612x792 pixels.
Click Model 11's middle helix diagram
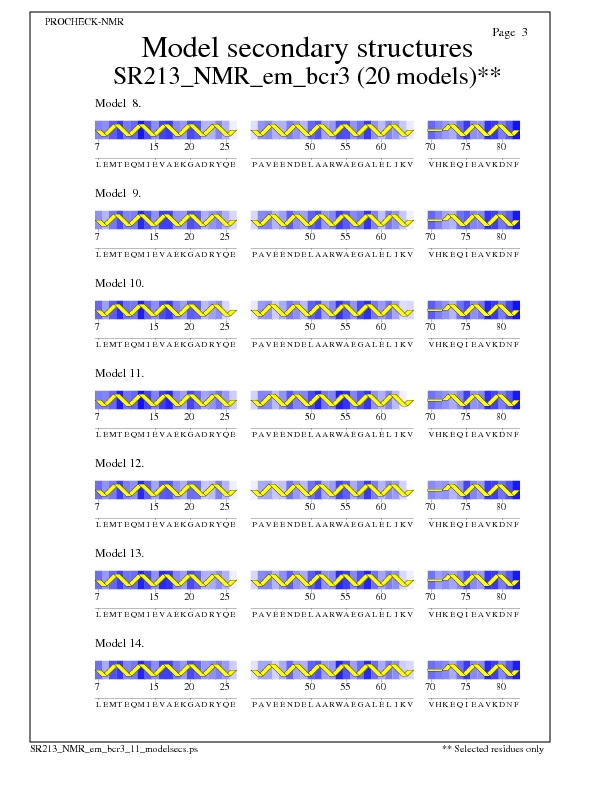(x=333, y=400)
